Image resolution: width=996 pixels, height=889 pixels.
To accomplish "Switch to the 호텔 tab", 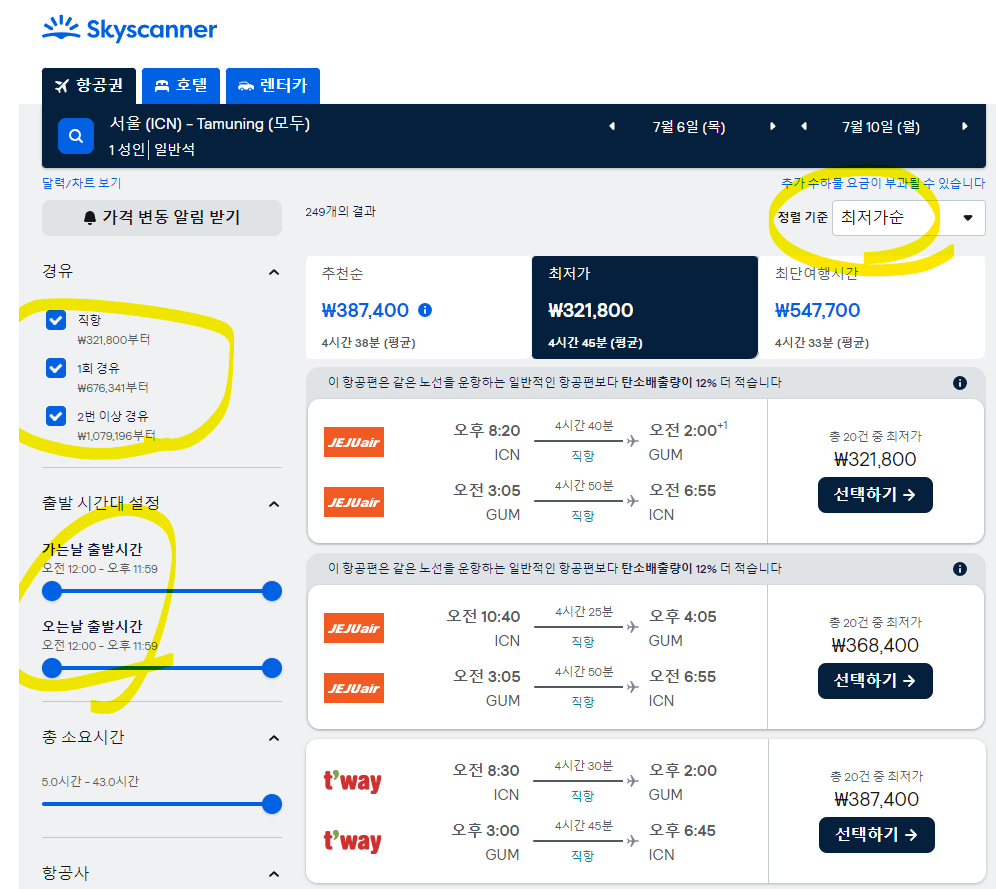I will point(181,86).
